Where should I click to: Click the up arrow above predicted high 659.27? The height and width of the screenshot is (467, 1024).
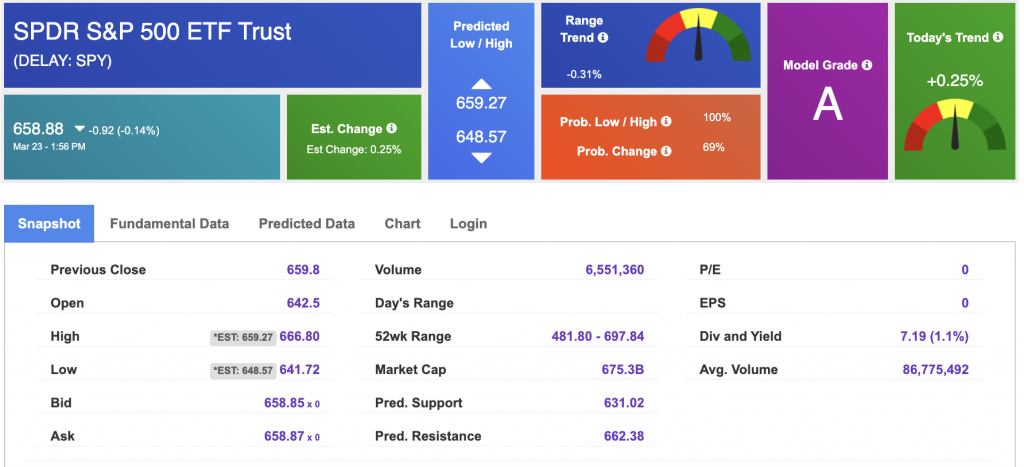pos(481,84)
